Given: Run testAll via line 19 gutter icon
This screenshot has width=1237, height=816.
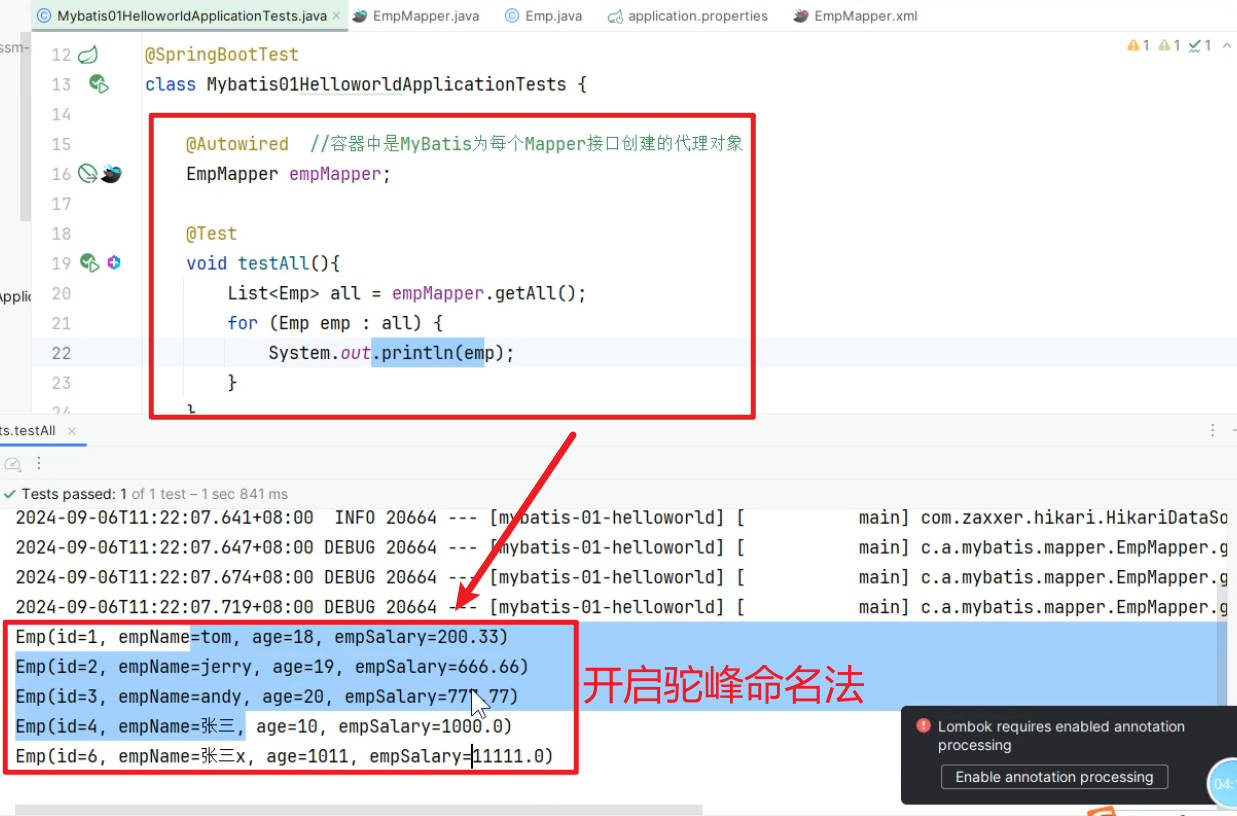Looking at the screenshot, I should pyautogui.click(x=90, y=263).
